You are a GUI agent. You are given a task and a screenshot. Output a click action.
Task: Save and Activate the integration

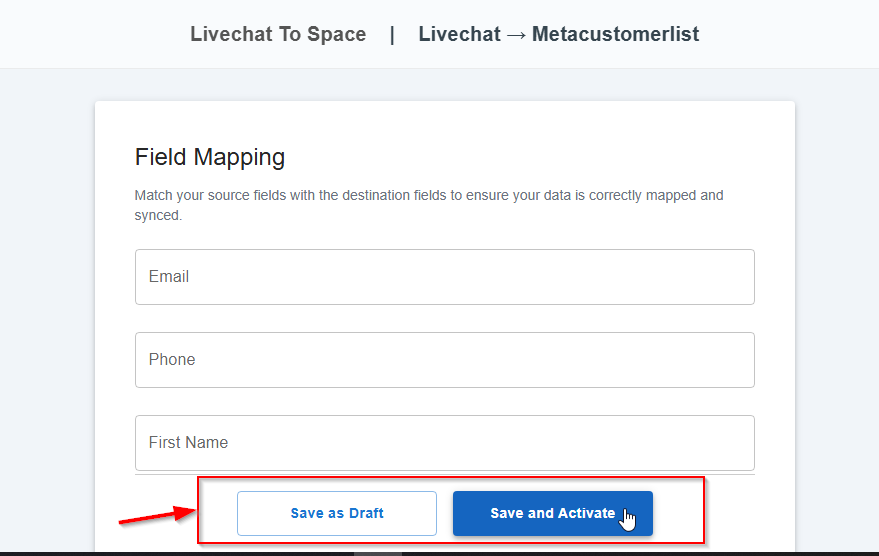tap(553, 513)
